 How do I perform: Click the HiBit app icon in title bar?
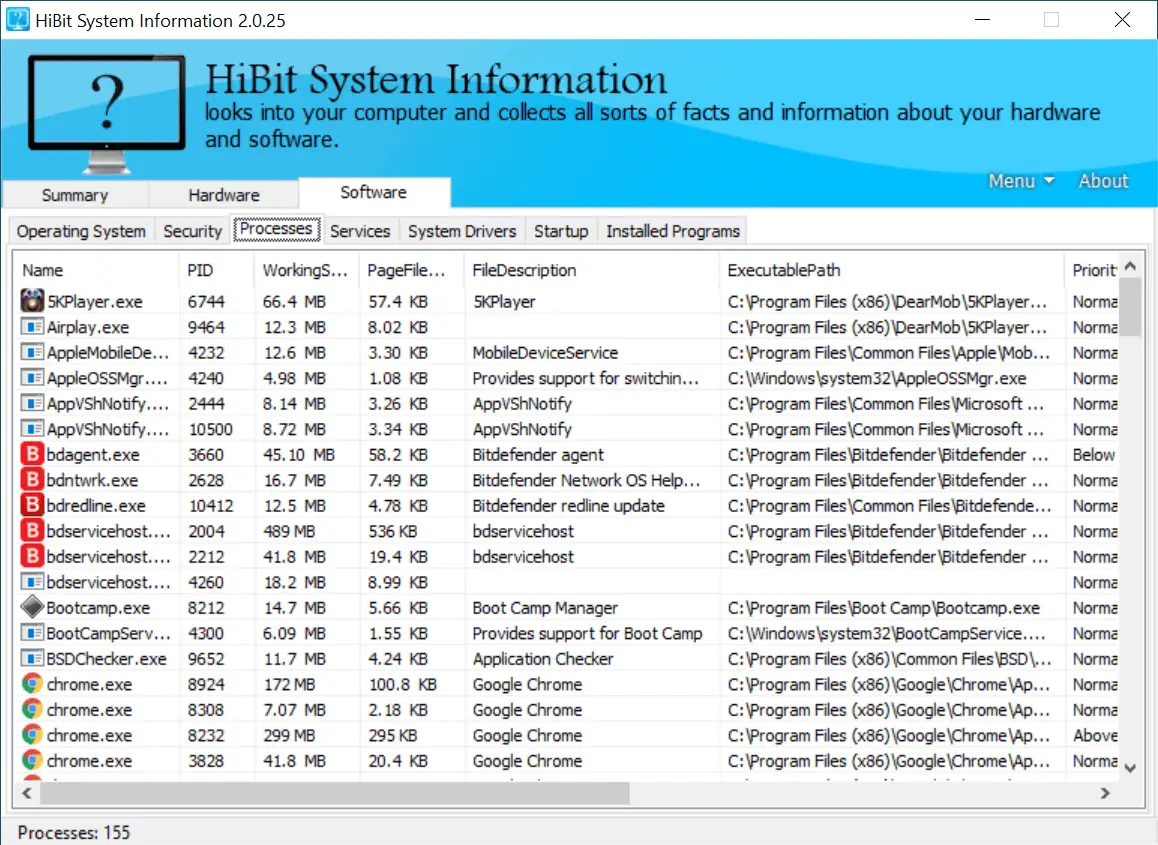pyautogui.click(x=18, y=19)
